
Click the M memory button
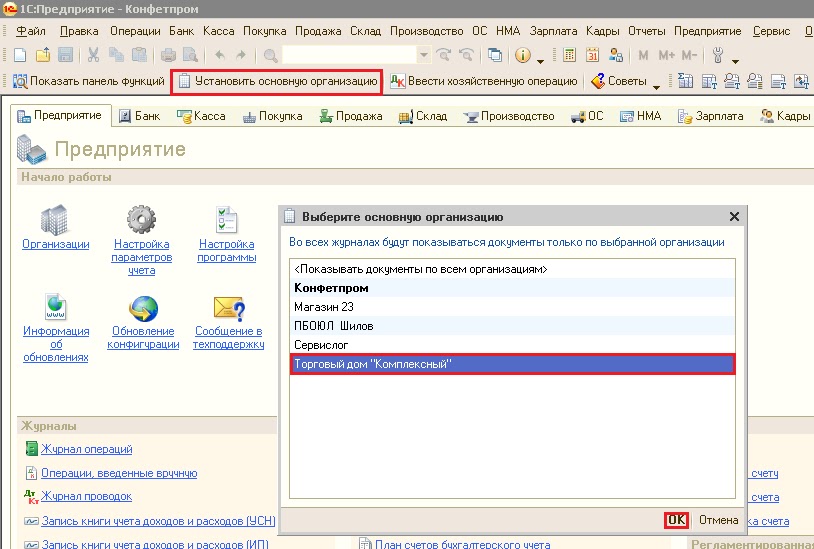(x=643, y=54)
